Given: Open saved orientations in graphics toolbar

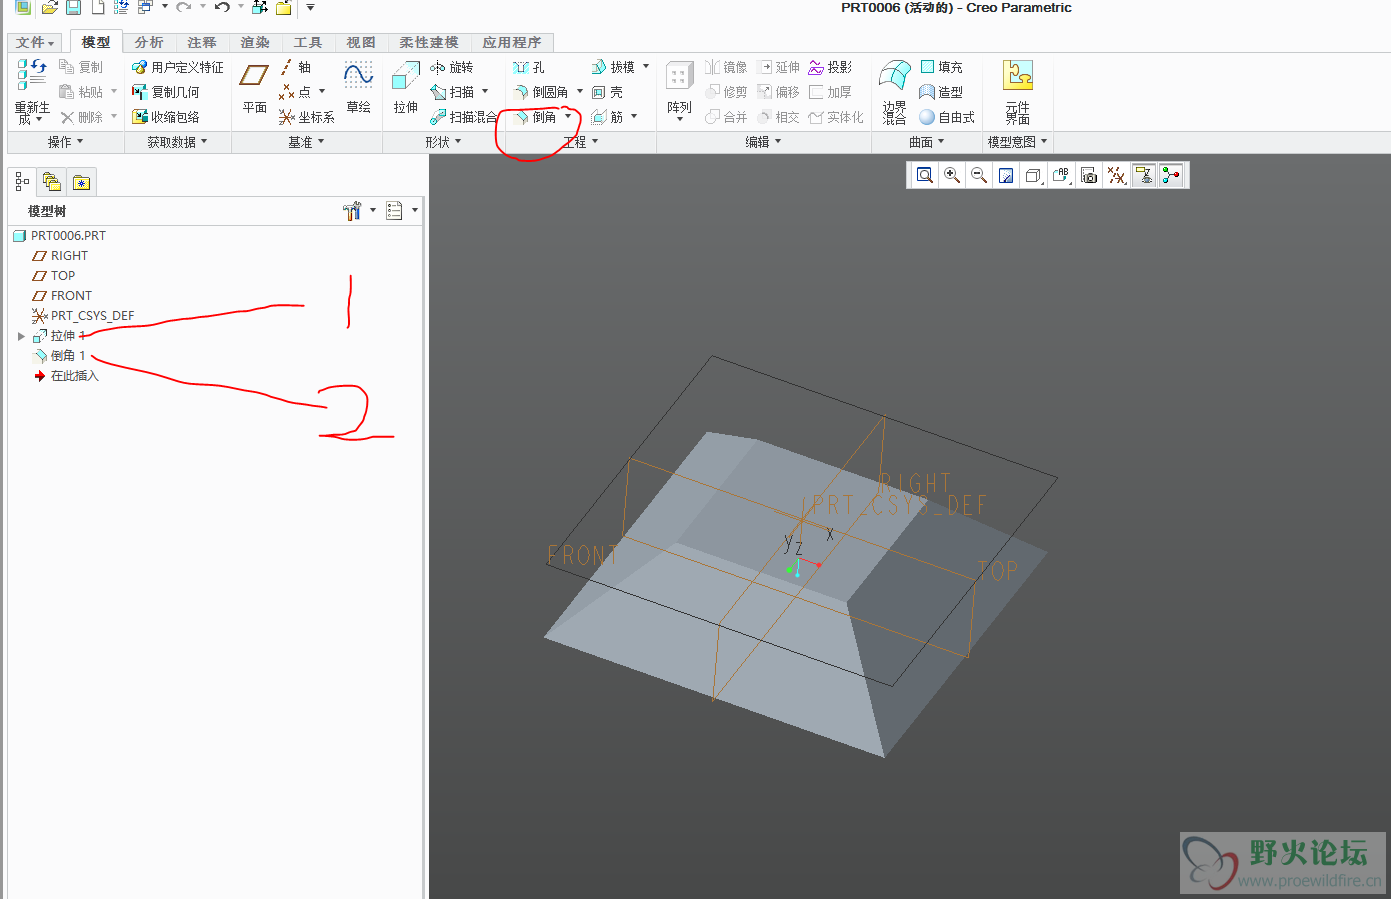Looking at the screenshot, I should click(x=1061, y=176).
